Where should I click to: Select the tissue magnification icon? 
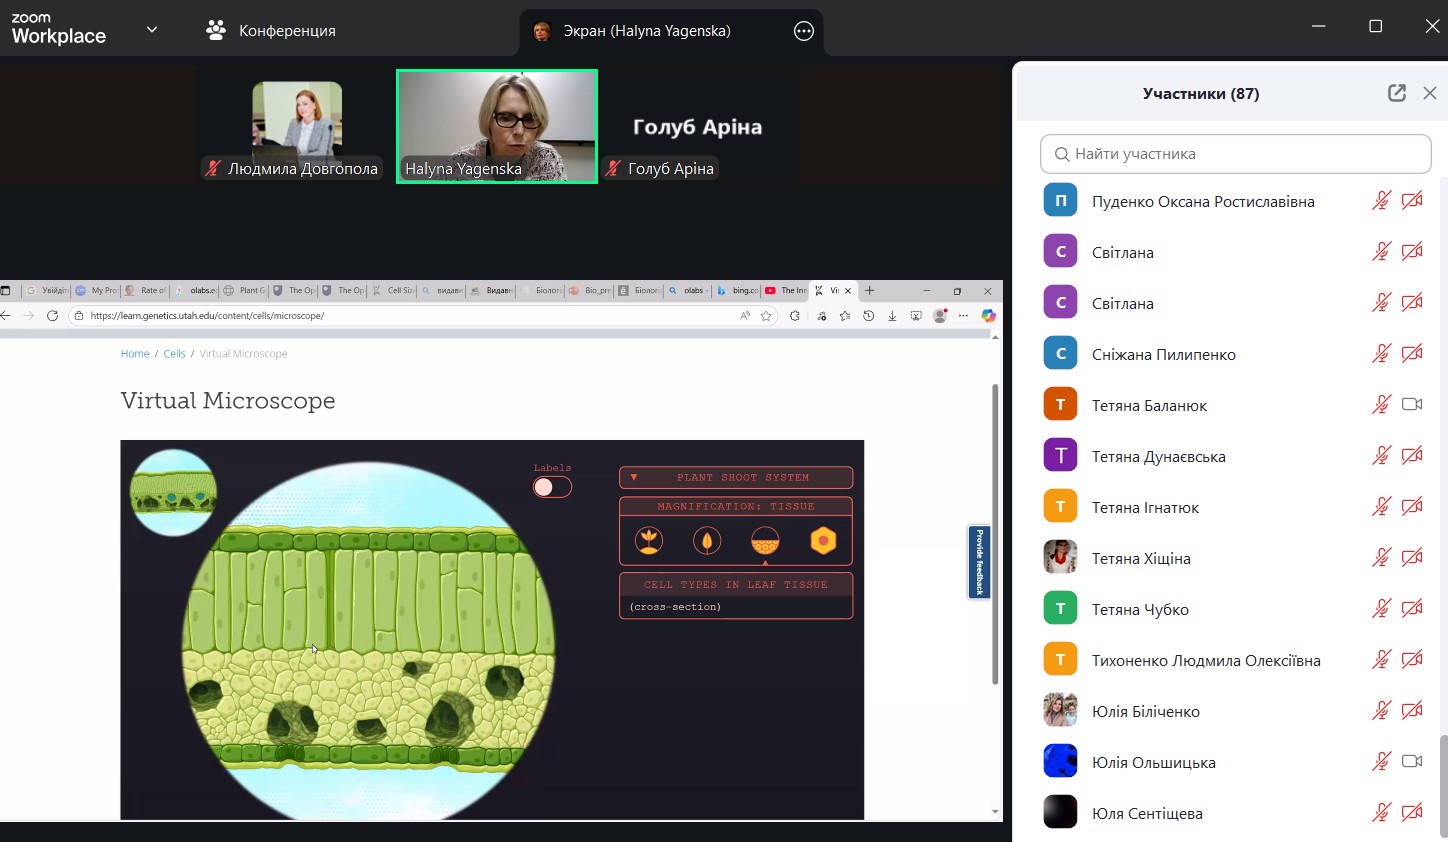[765, 541]
